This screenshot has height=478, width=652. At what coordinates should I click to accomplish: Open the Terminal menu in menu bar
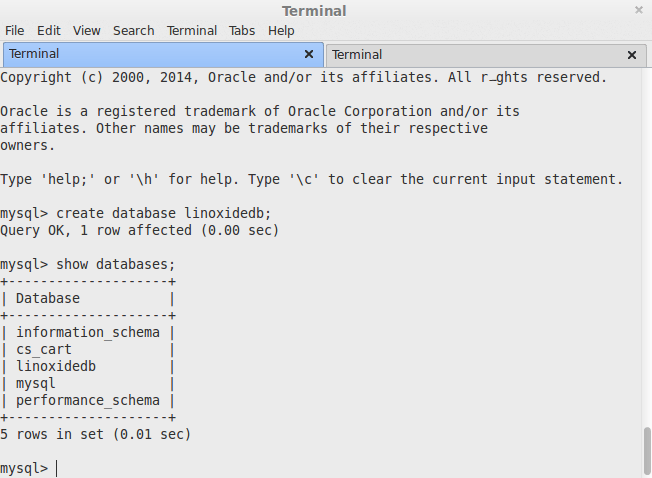[x=192, y=31]
